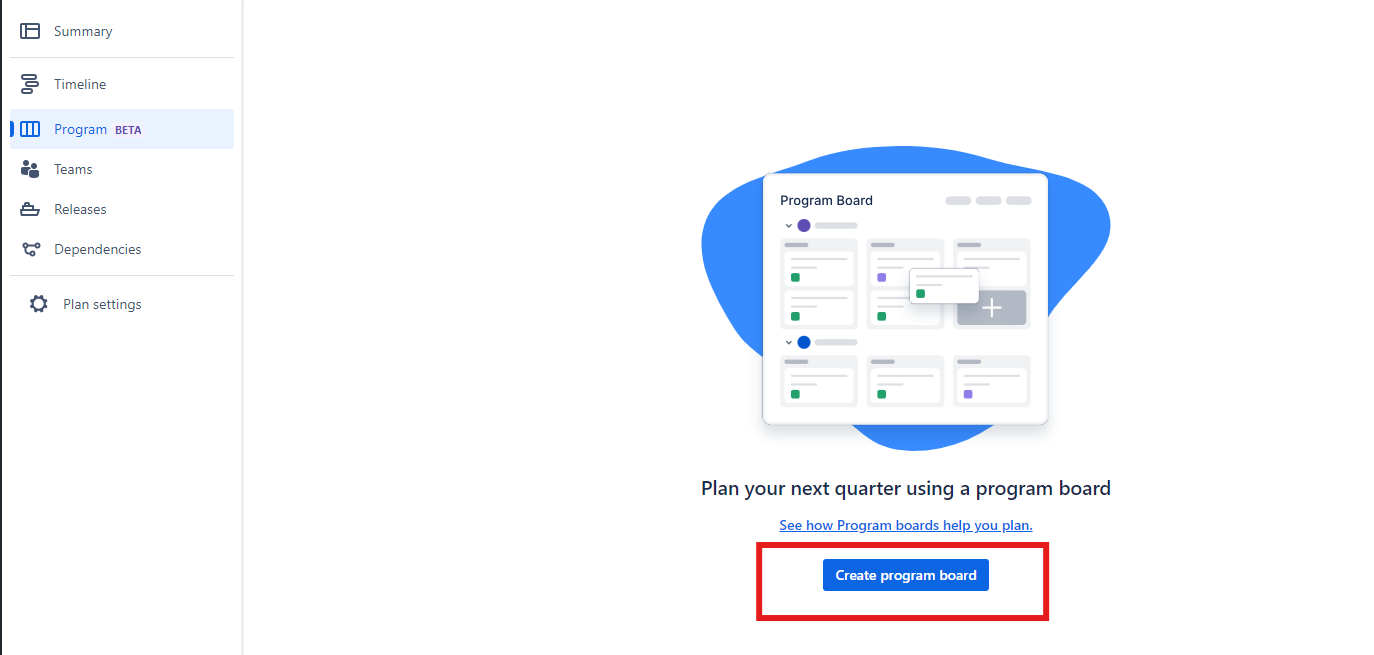Click the Teams people icon
1374x655 pixels.
click(30, 169)
